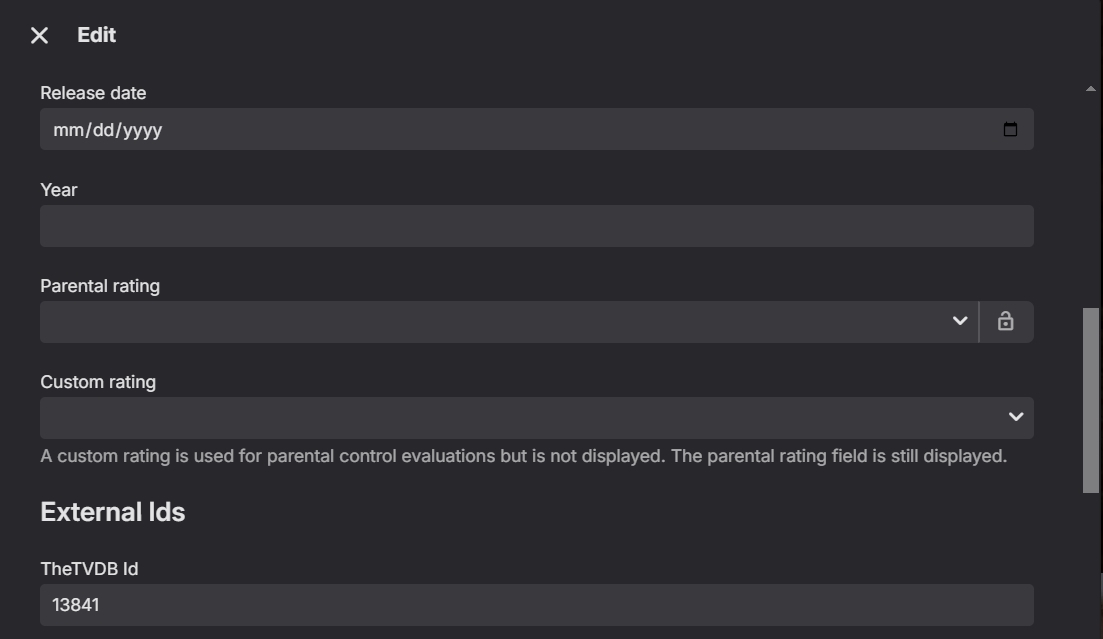The height and width of the screenshot is (639, 1103).
Task: Select the day segment of the Release date
Action: (x=103, y=130)
